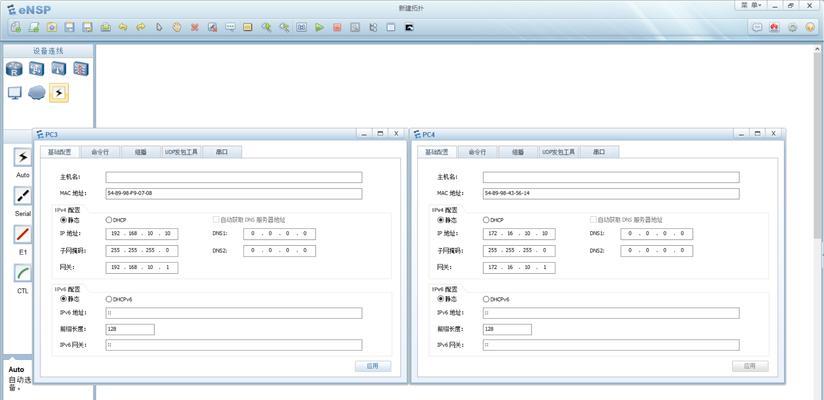This screenshot has width=824, height=400.
Task: Select static IPv4 radio in PC3
Action: 64,220
